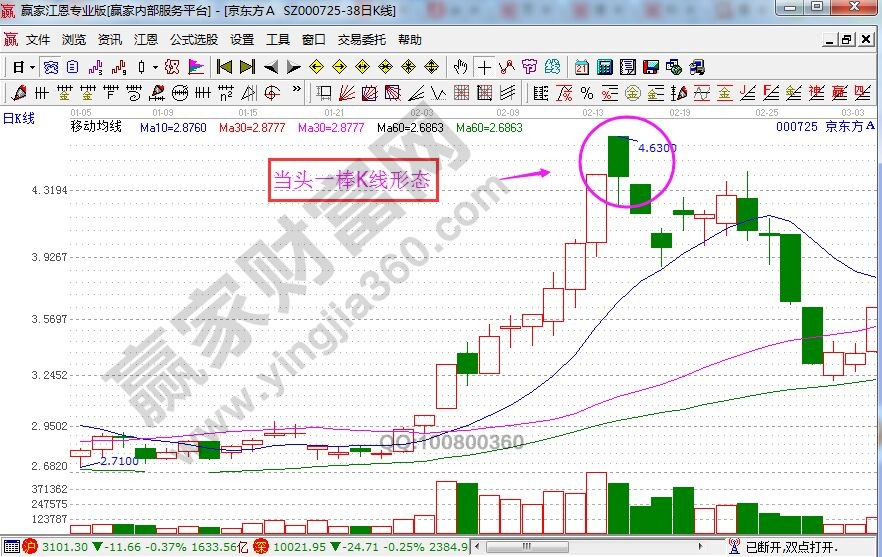
Task: Click the horizontal scrollbar at bottom
Action: click(x=600, y=547)
